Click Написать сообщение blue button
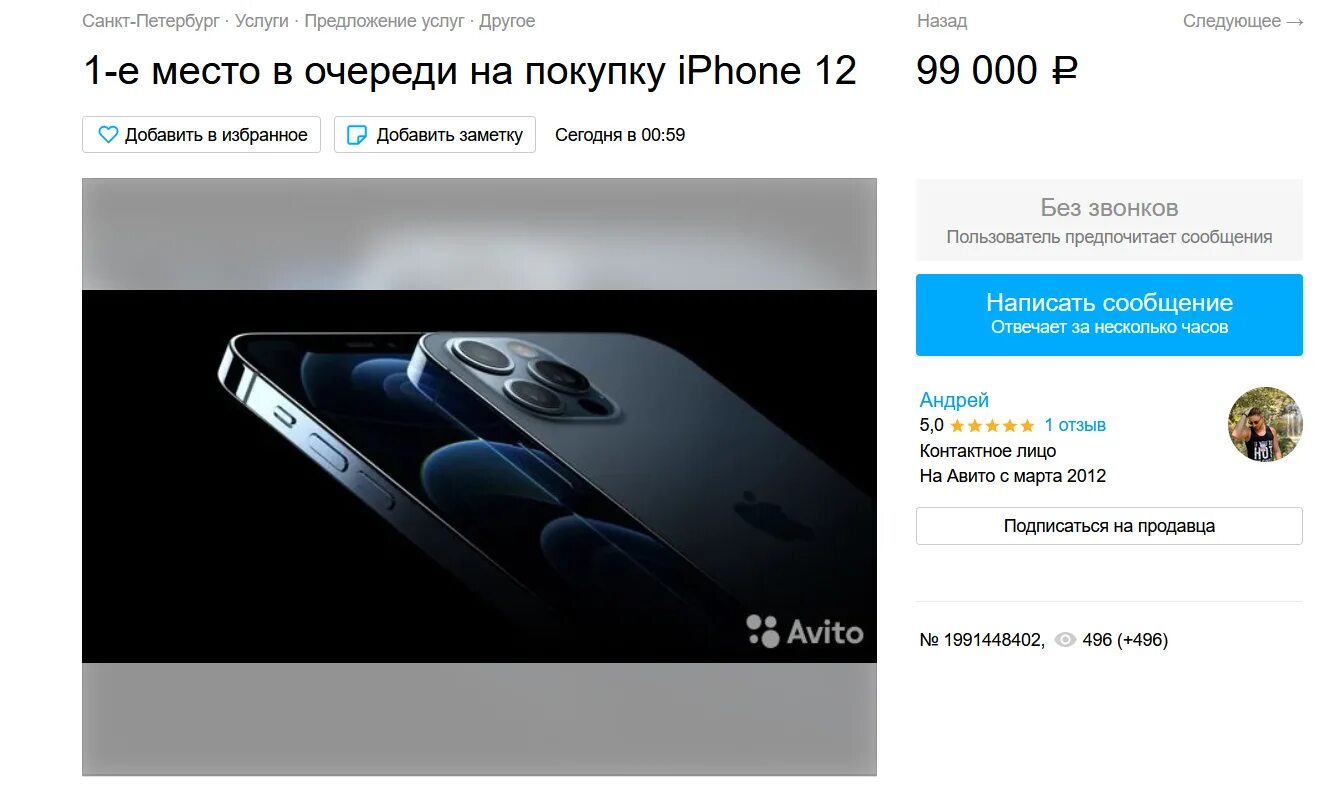 (x=1109, y=315)
